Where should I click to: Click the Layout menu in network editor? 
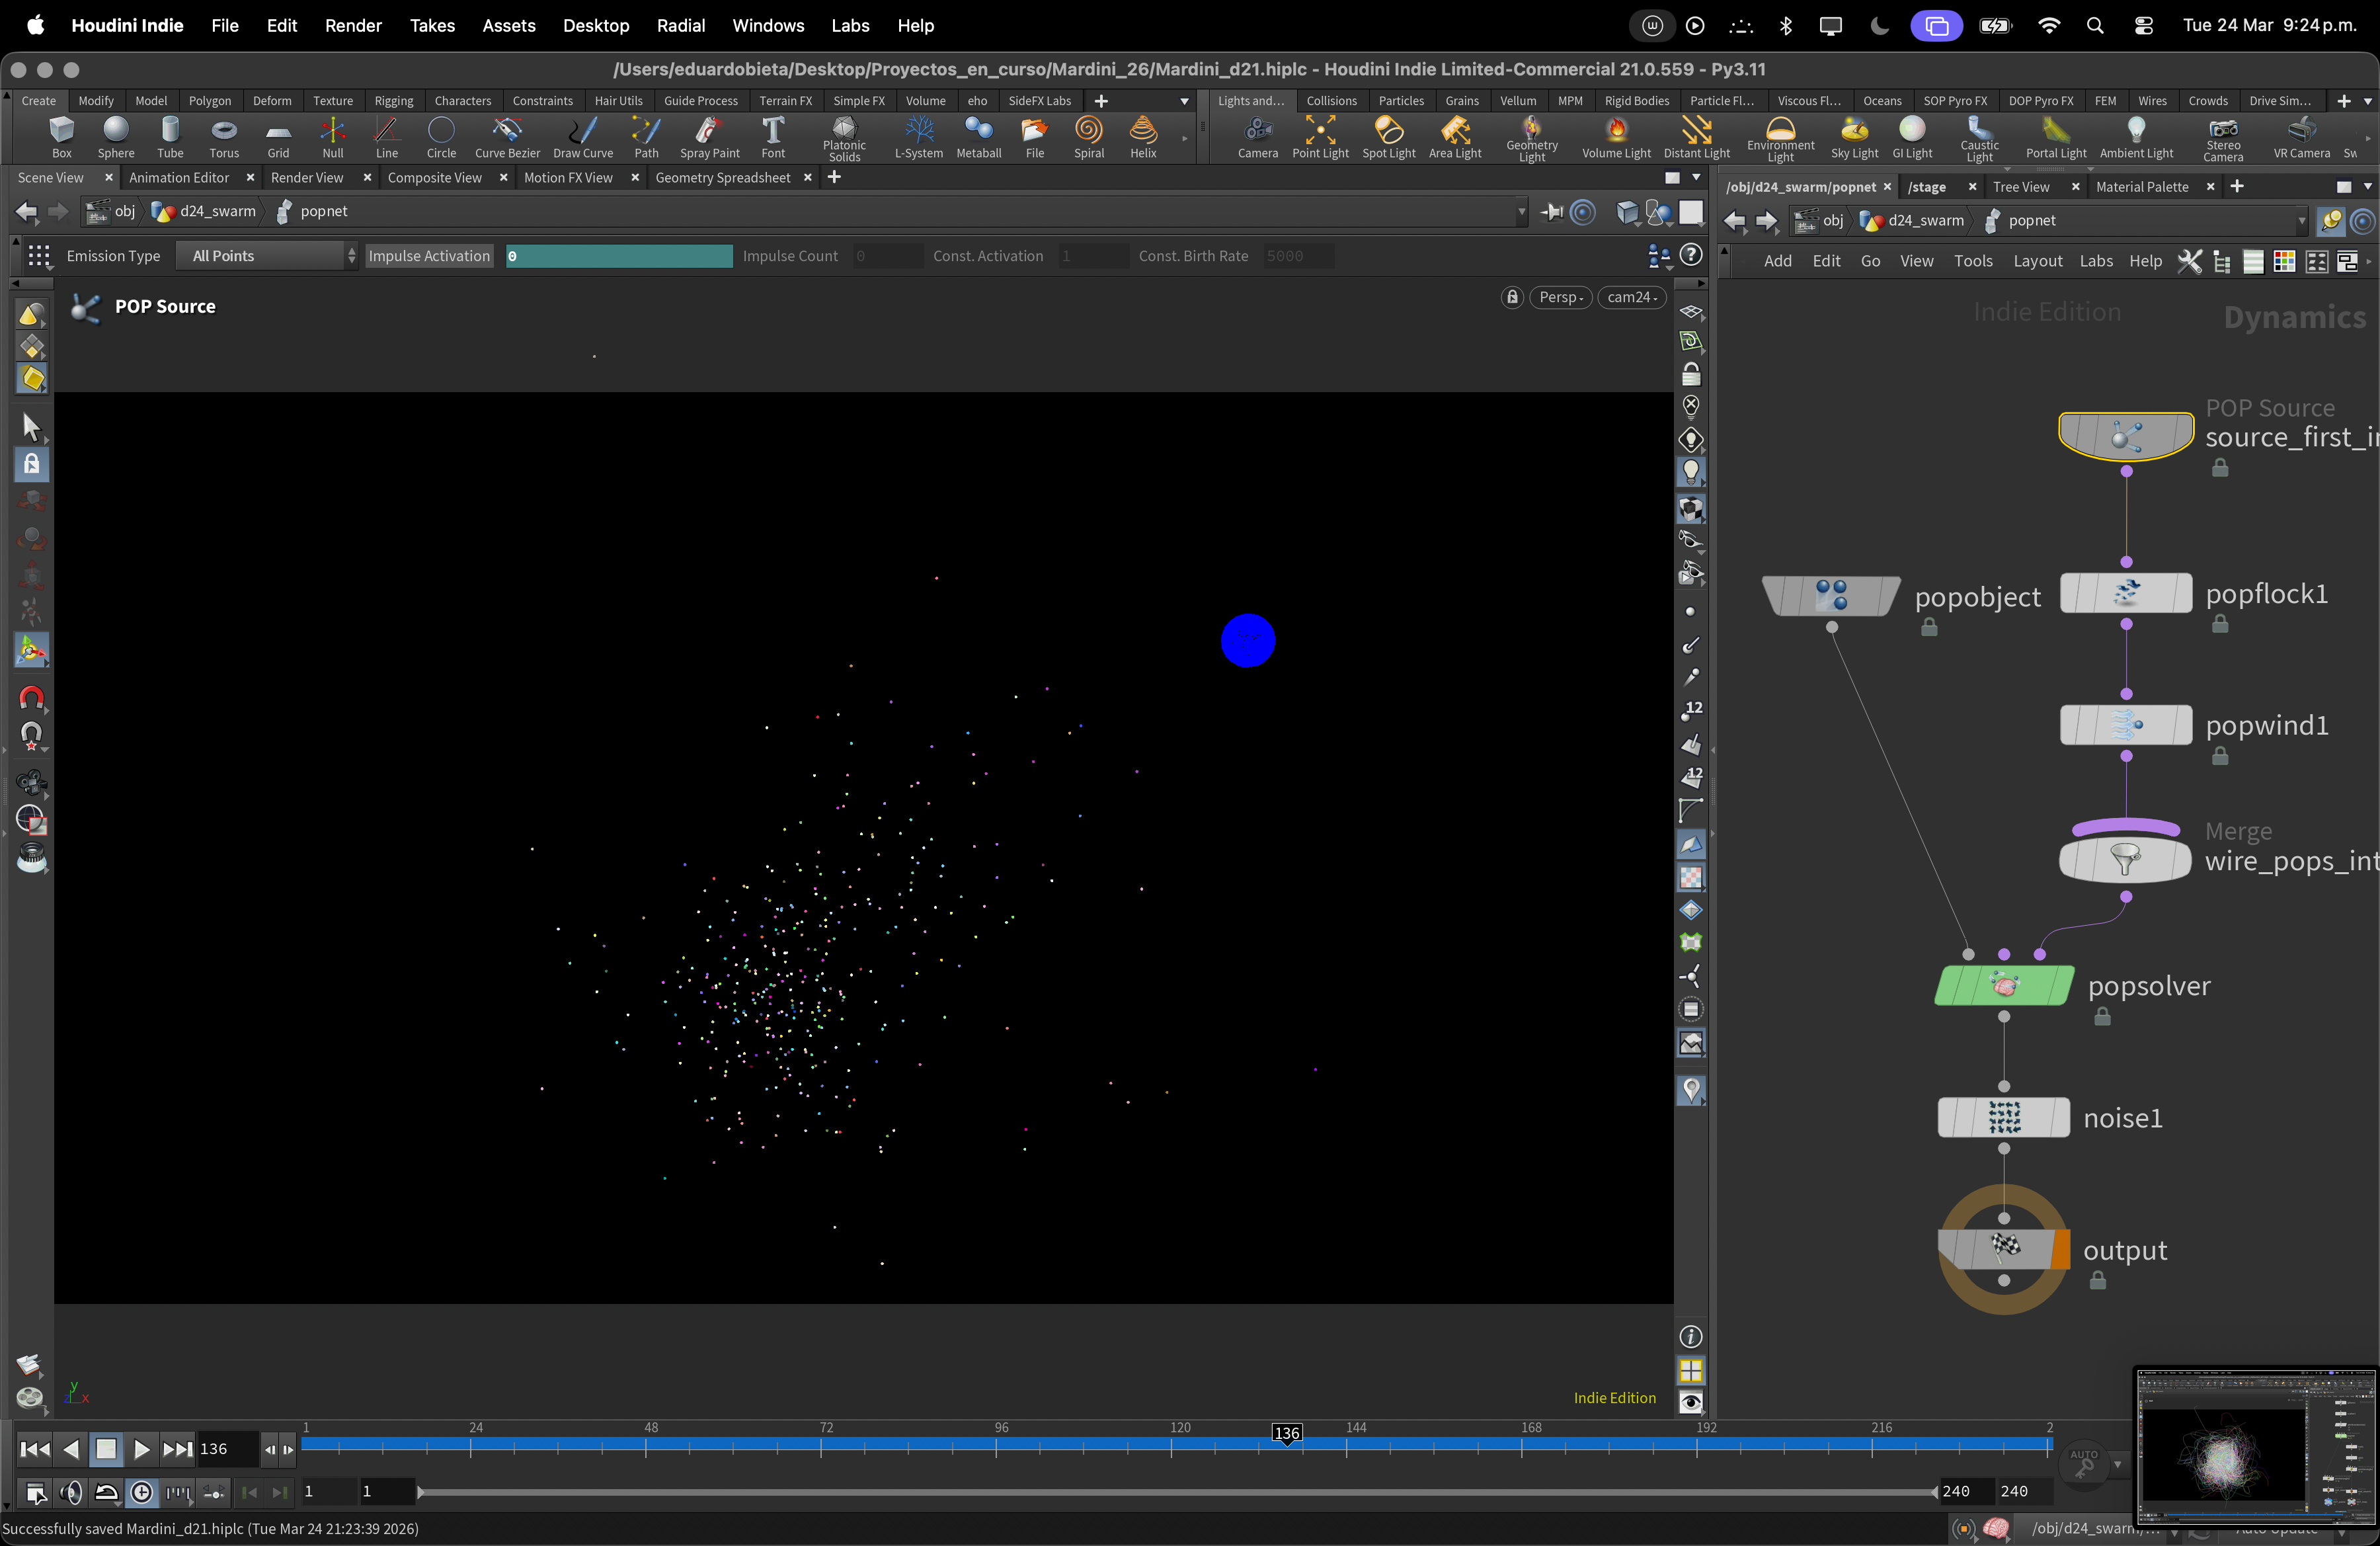(2037, 261)
